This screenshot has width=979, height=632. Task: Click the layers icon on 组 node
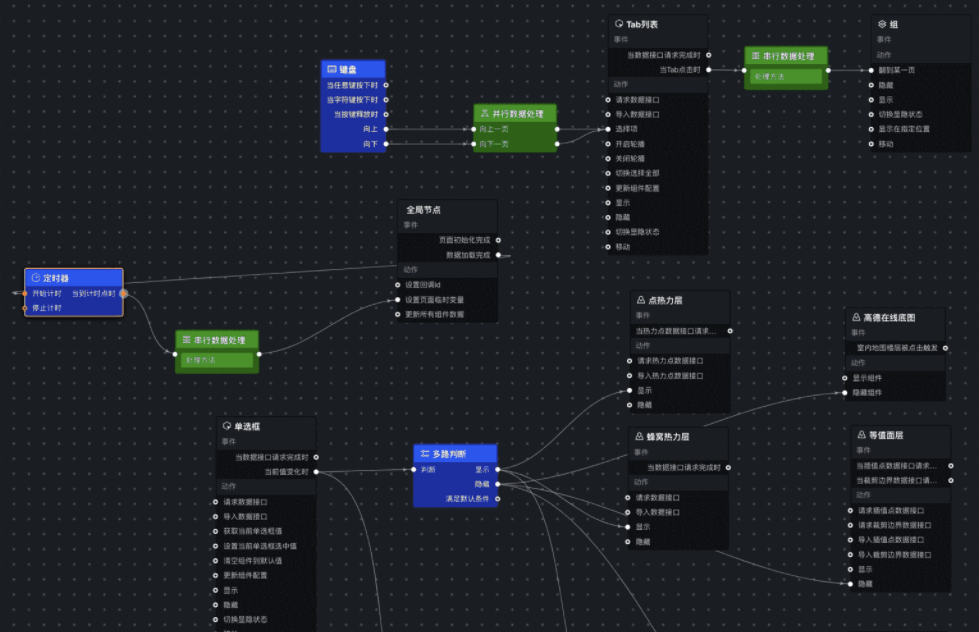(882, 24)
